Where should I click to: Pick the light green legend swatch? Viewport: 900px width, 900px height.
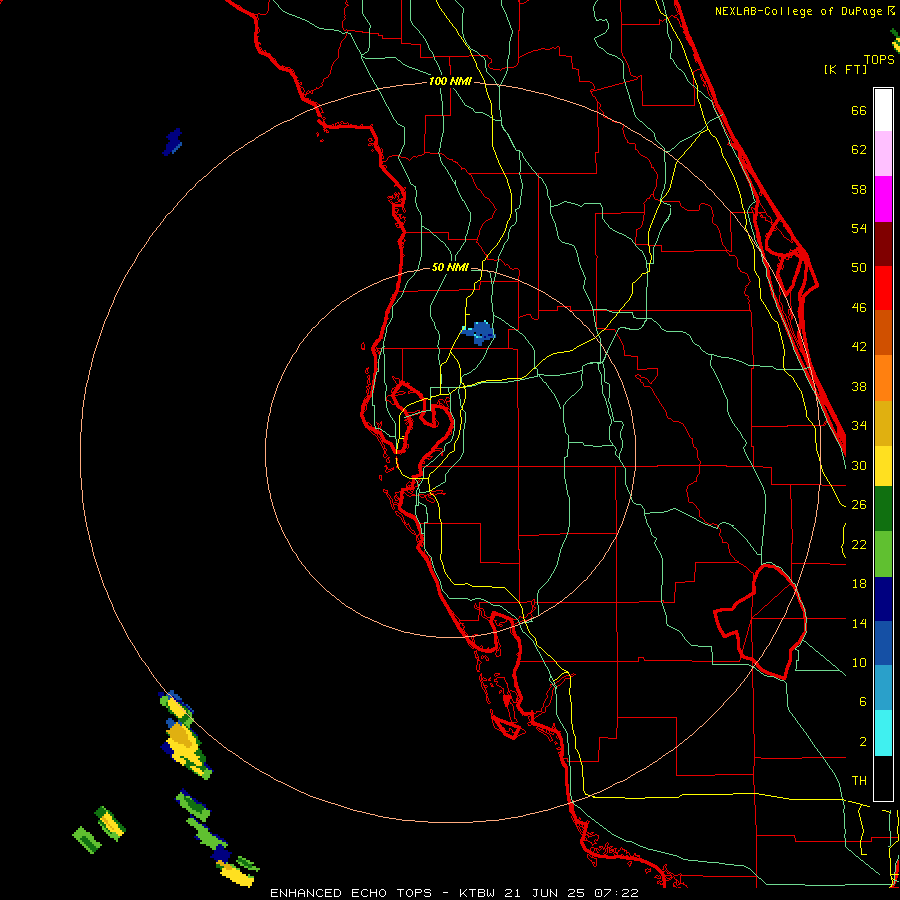(x=883, y=554)
